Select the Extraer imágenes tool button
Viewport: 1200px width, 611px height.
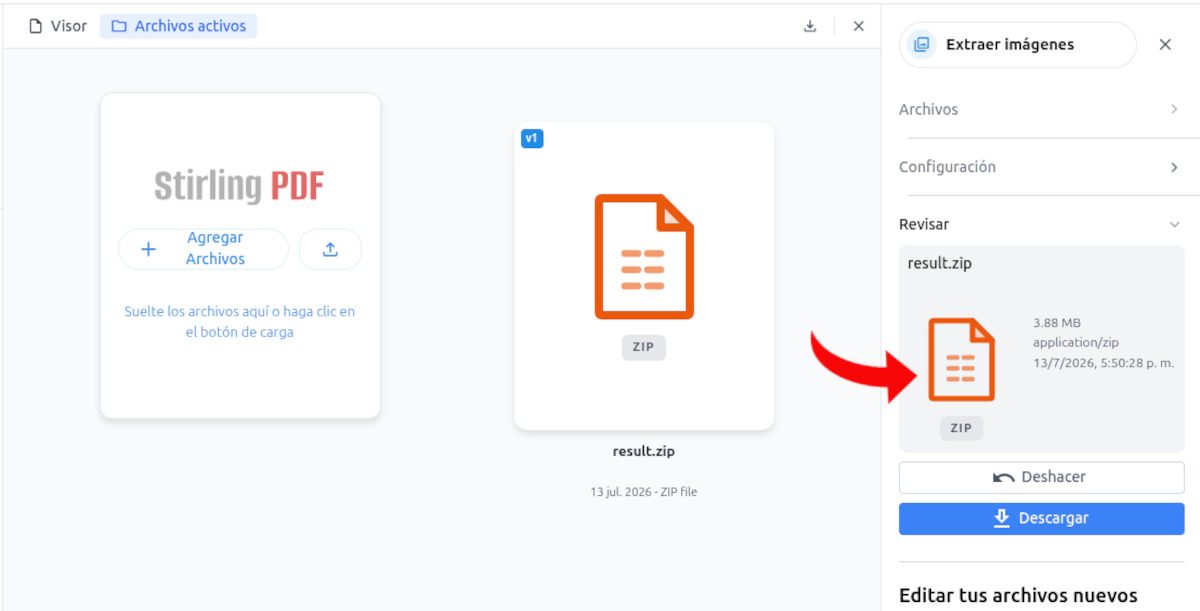(x=1017, y=45)
